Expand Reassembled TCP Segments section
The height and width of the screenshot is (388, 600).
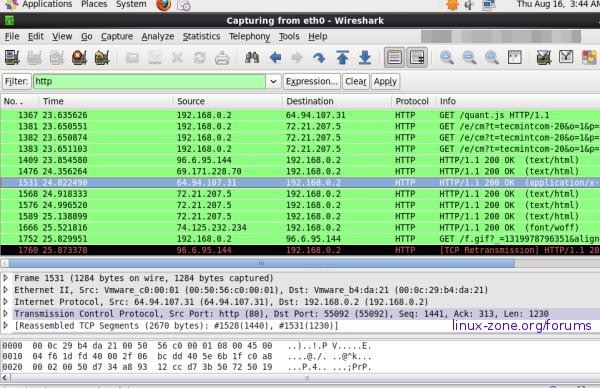pyautogui.click(x=6, y=325)
